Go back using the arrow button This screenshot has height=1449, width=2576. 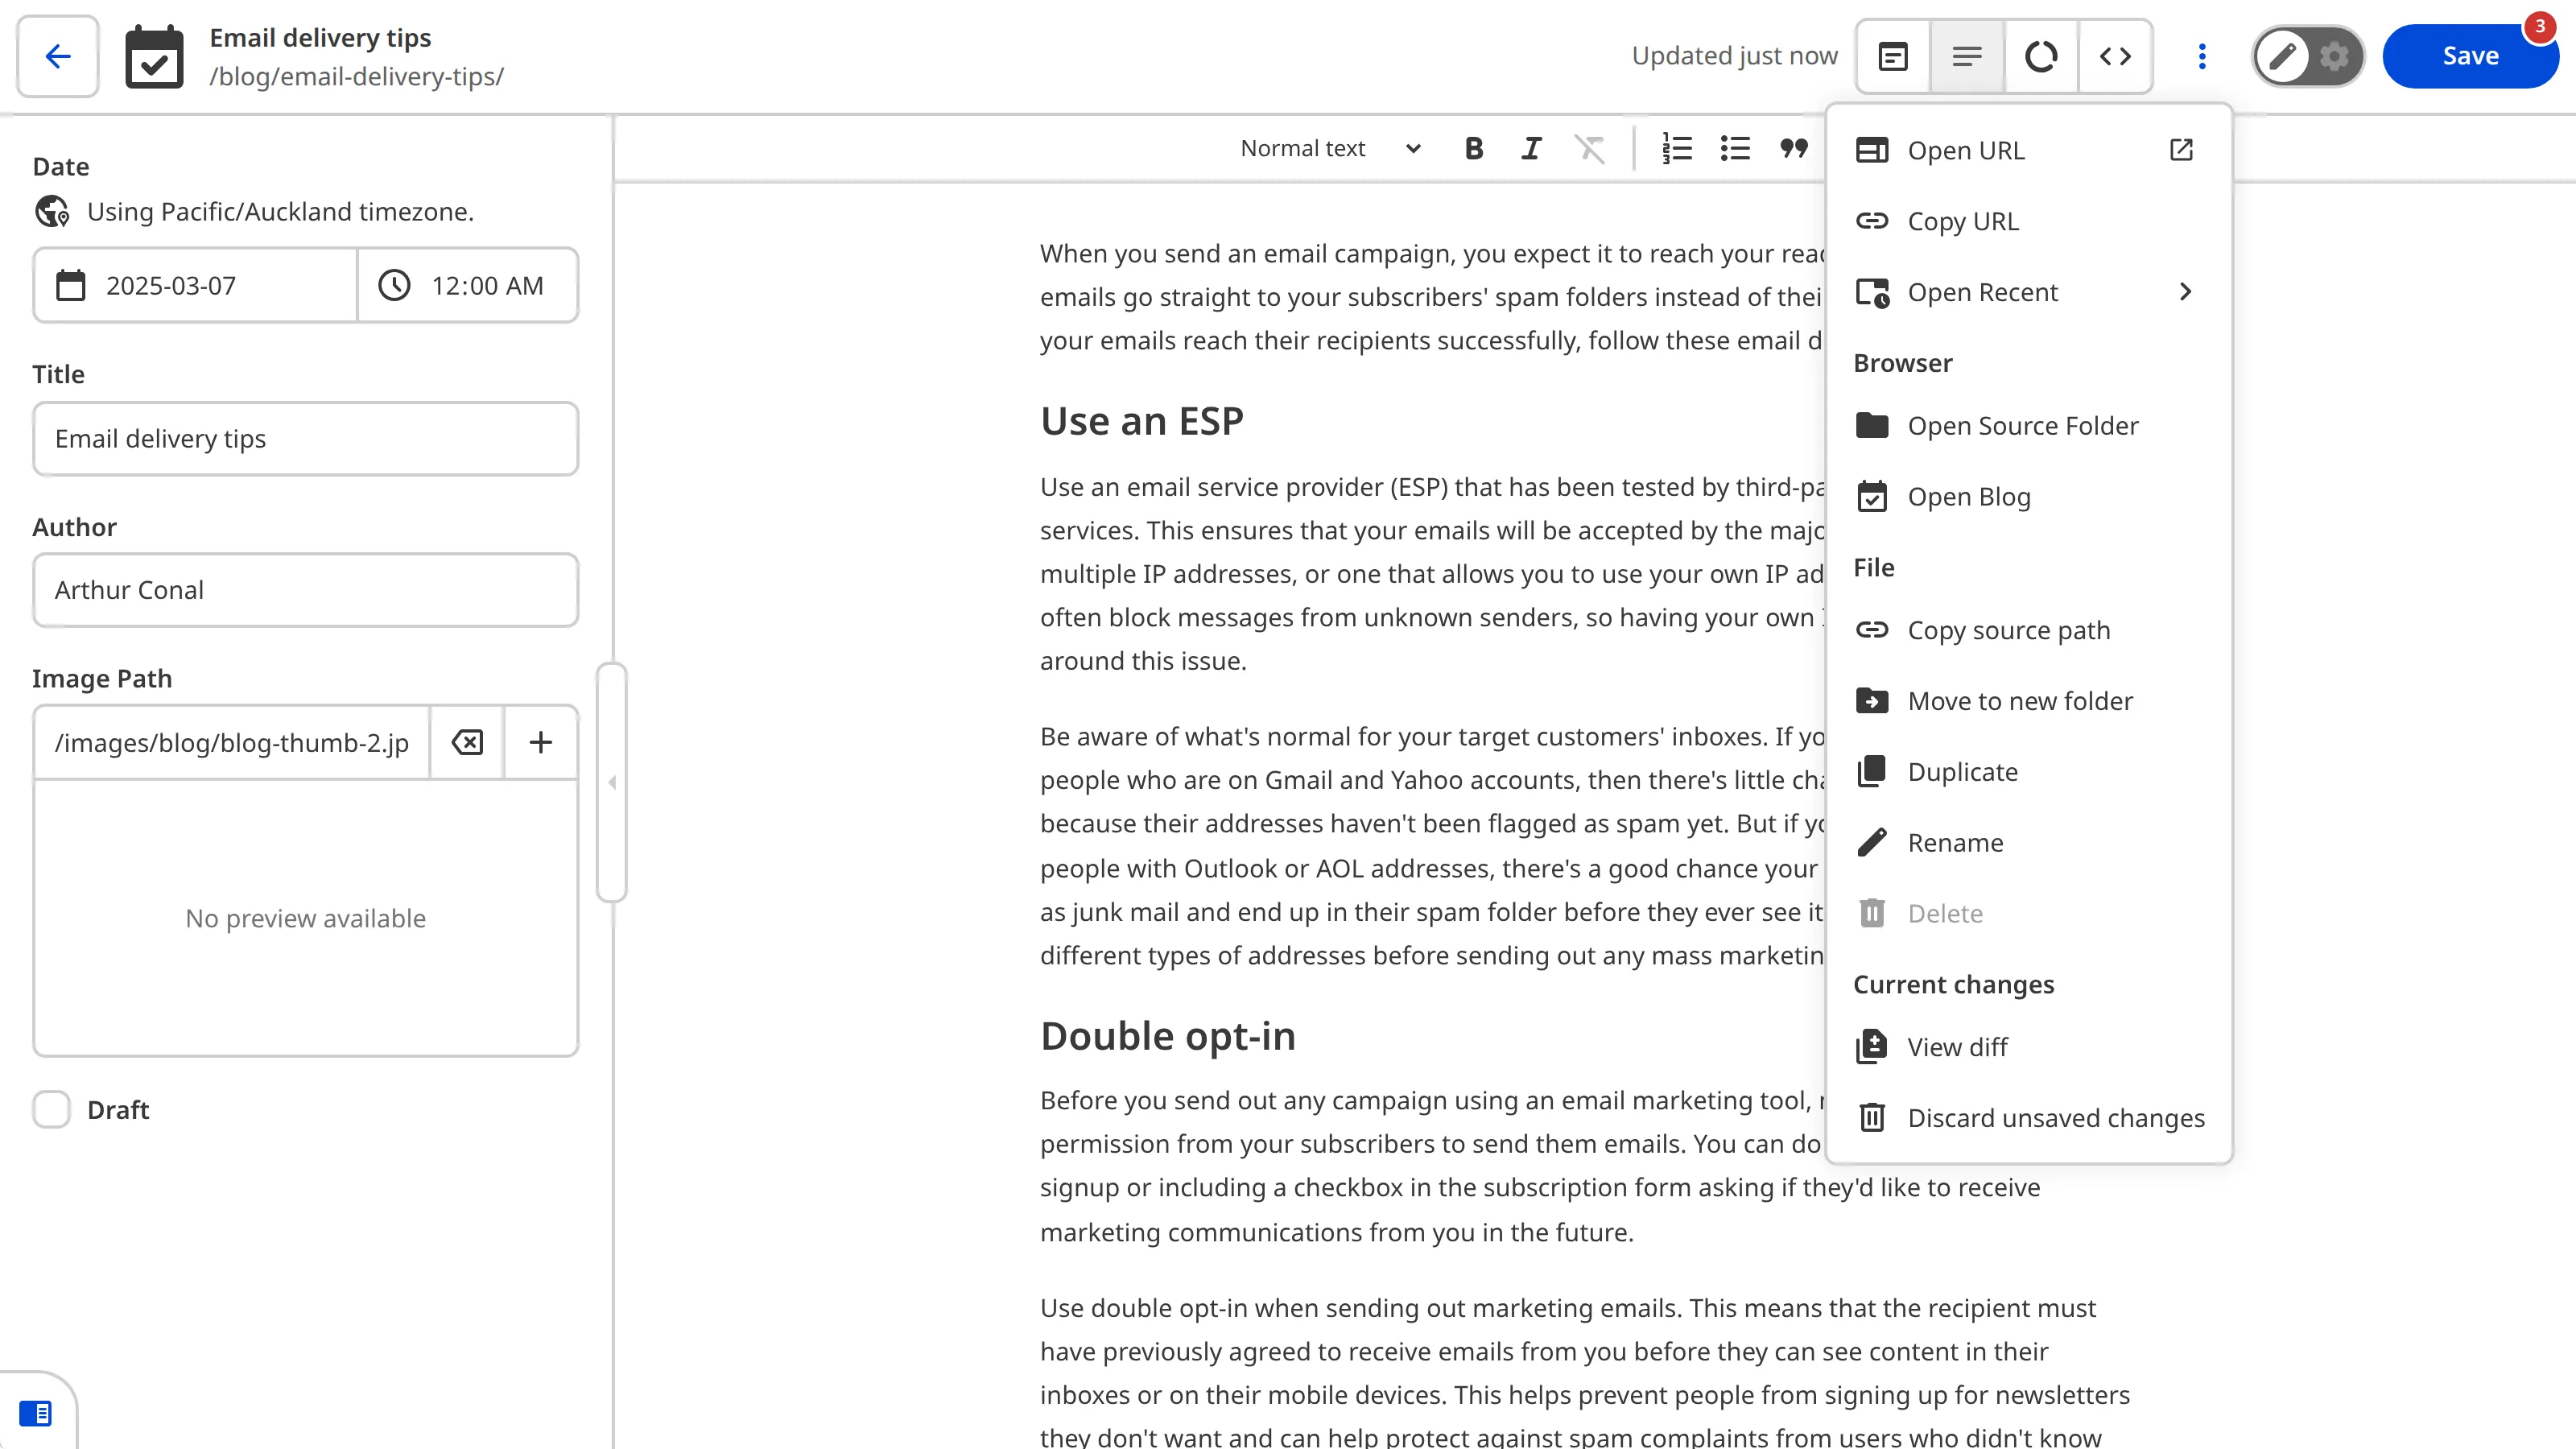coord(56,56)
